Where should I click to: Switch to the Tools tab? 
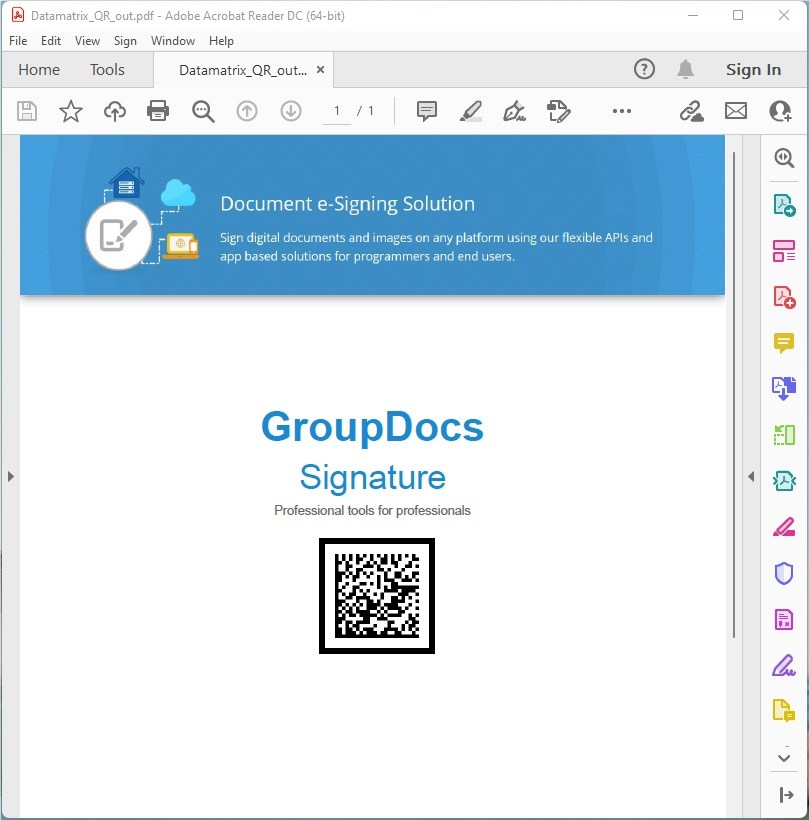click(107, 70)
